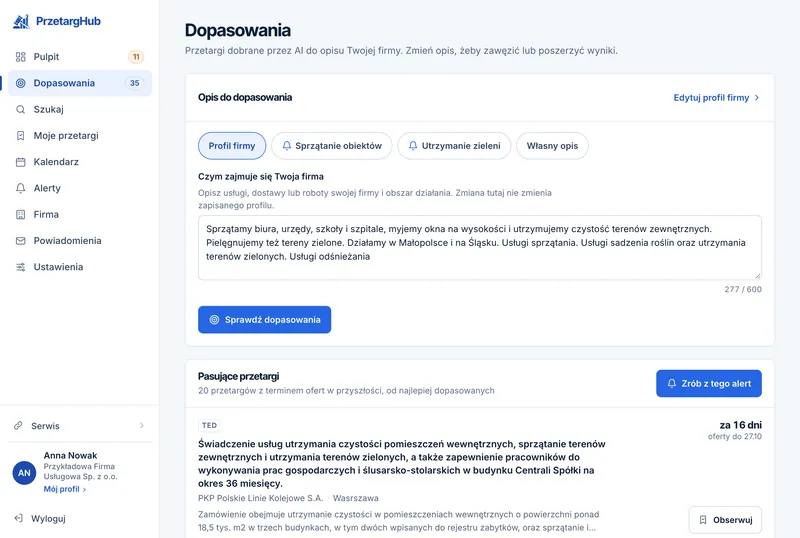The width and height of the screenshot is (800, 538).
Task: Click the PrzetargHub logo icon
Action: 21,21
